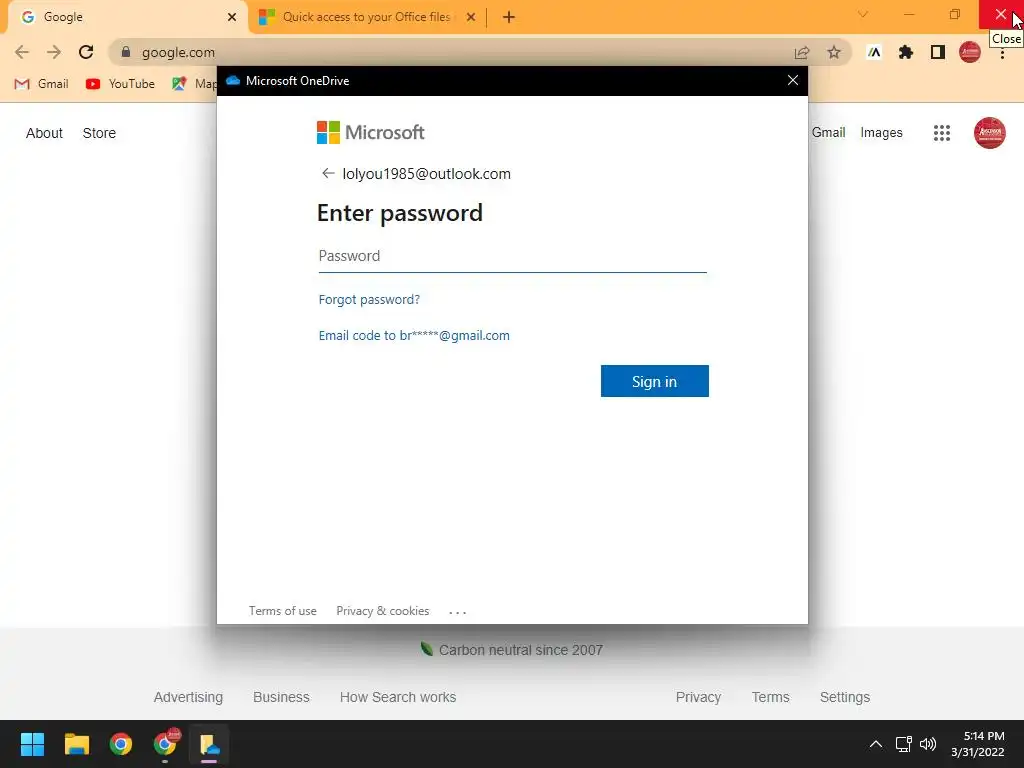Viewport: 1024px width, 768px height.
Task: Close the Google tab
Action: (x=231, y=17)
